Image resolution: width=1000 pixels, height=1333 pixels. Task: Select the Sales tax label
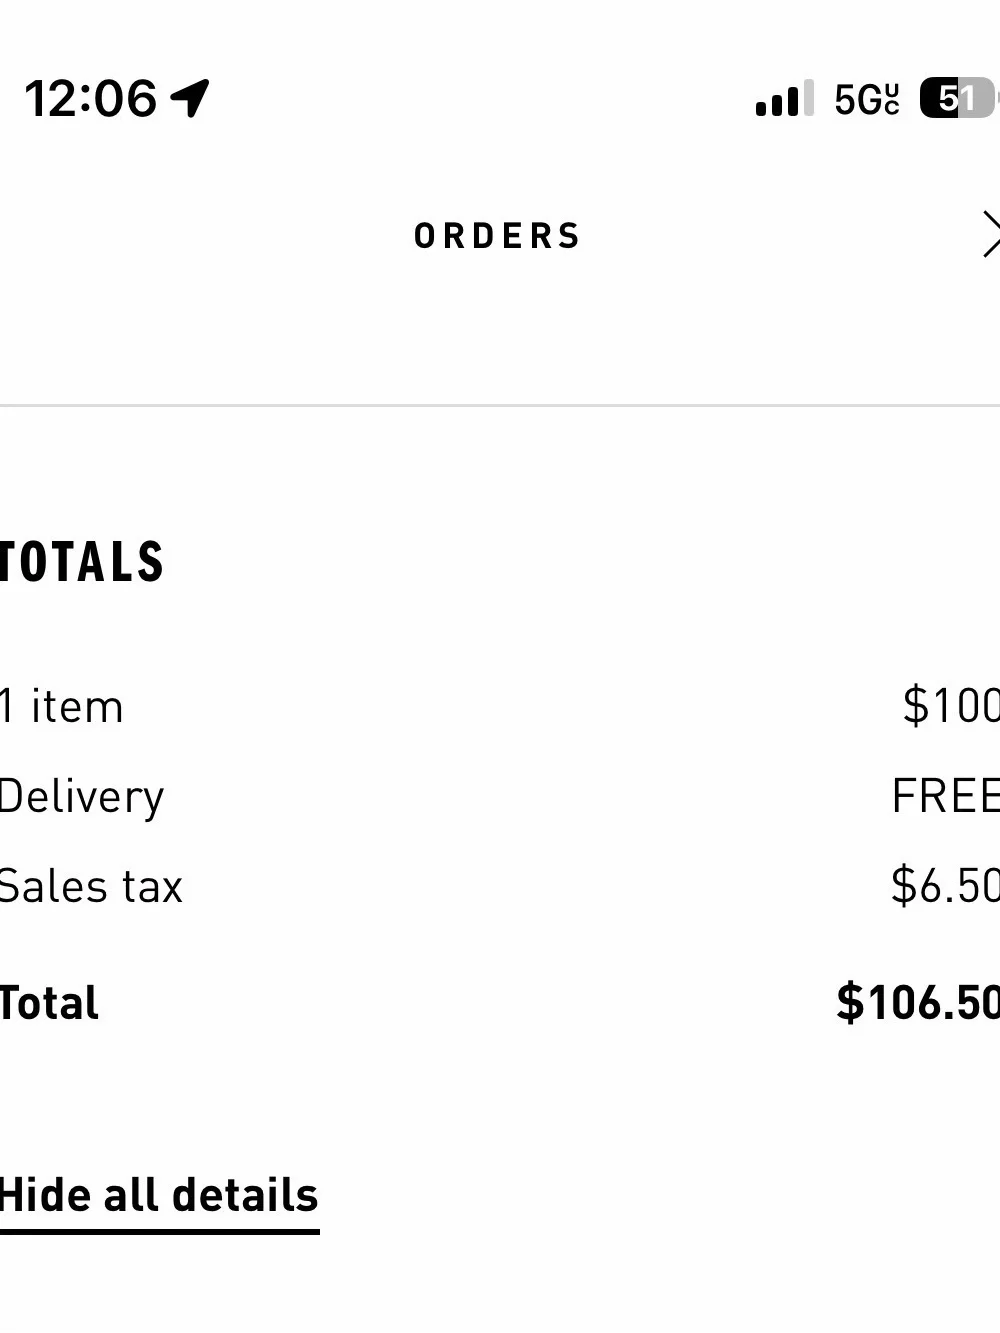(x=91, y=887)
